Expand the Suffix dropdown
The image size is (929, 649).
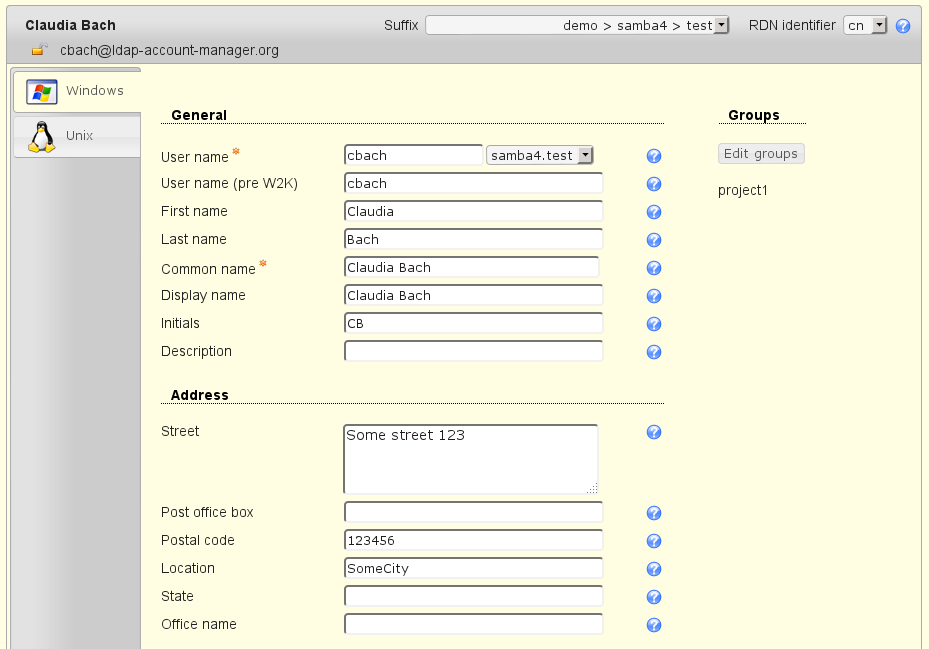coord(577,26)
